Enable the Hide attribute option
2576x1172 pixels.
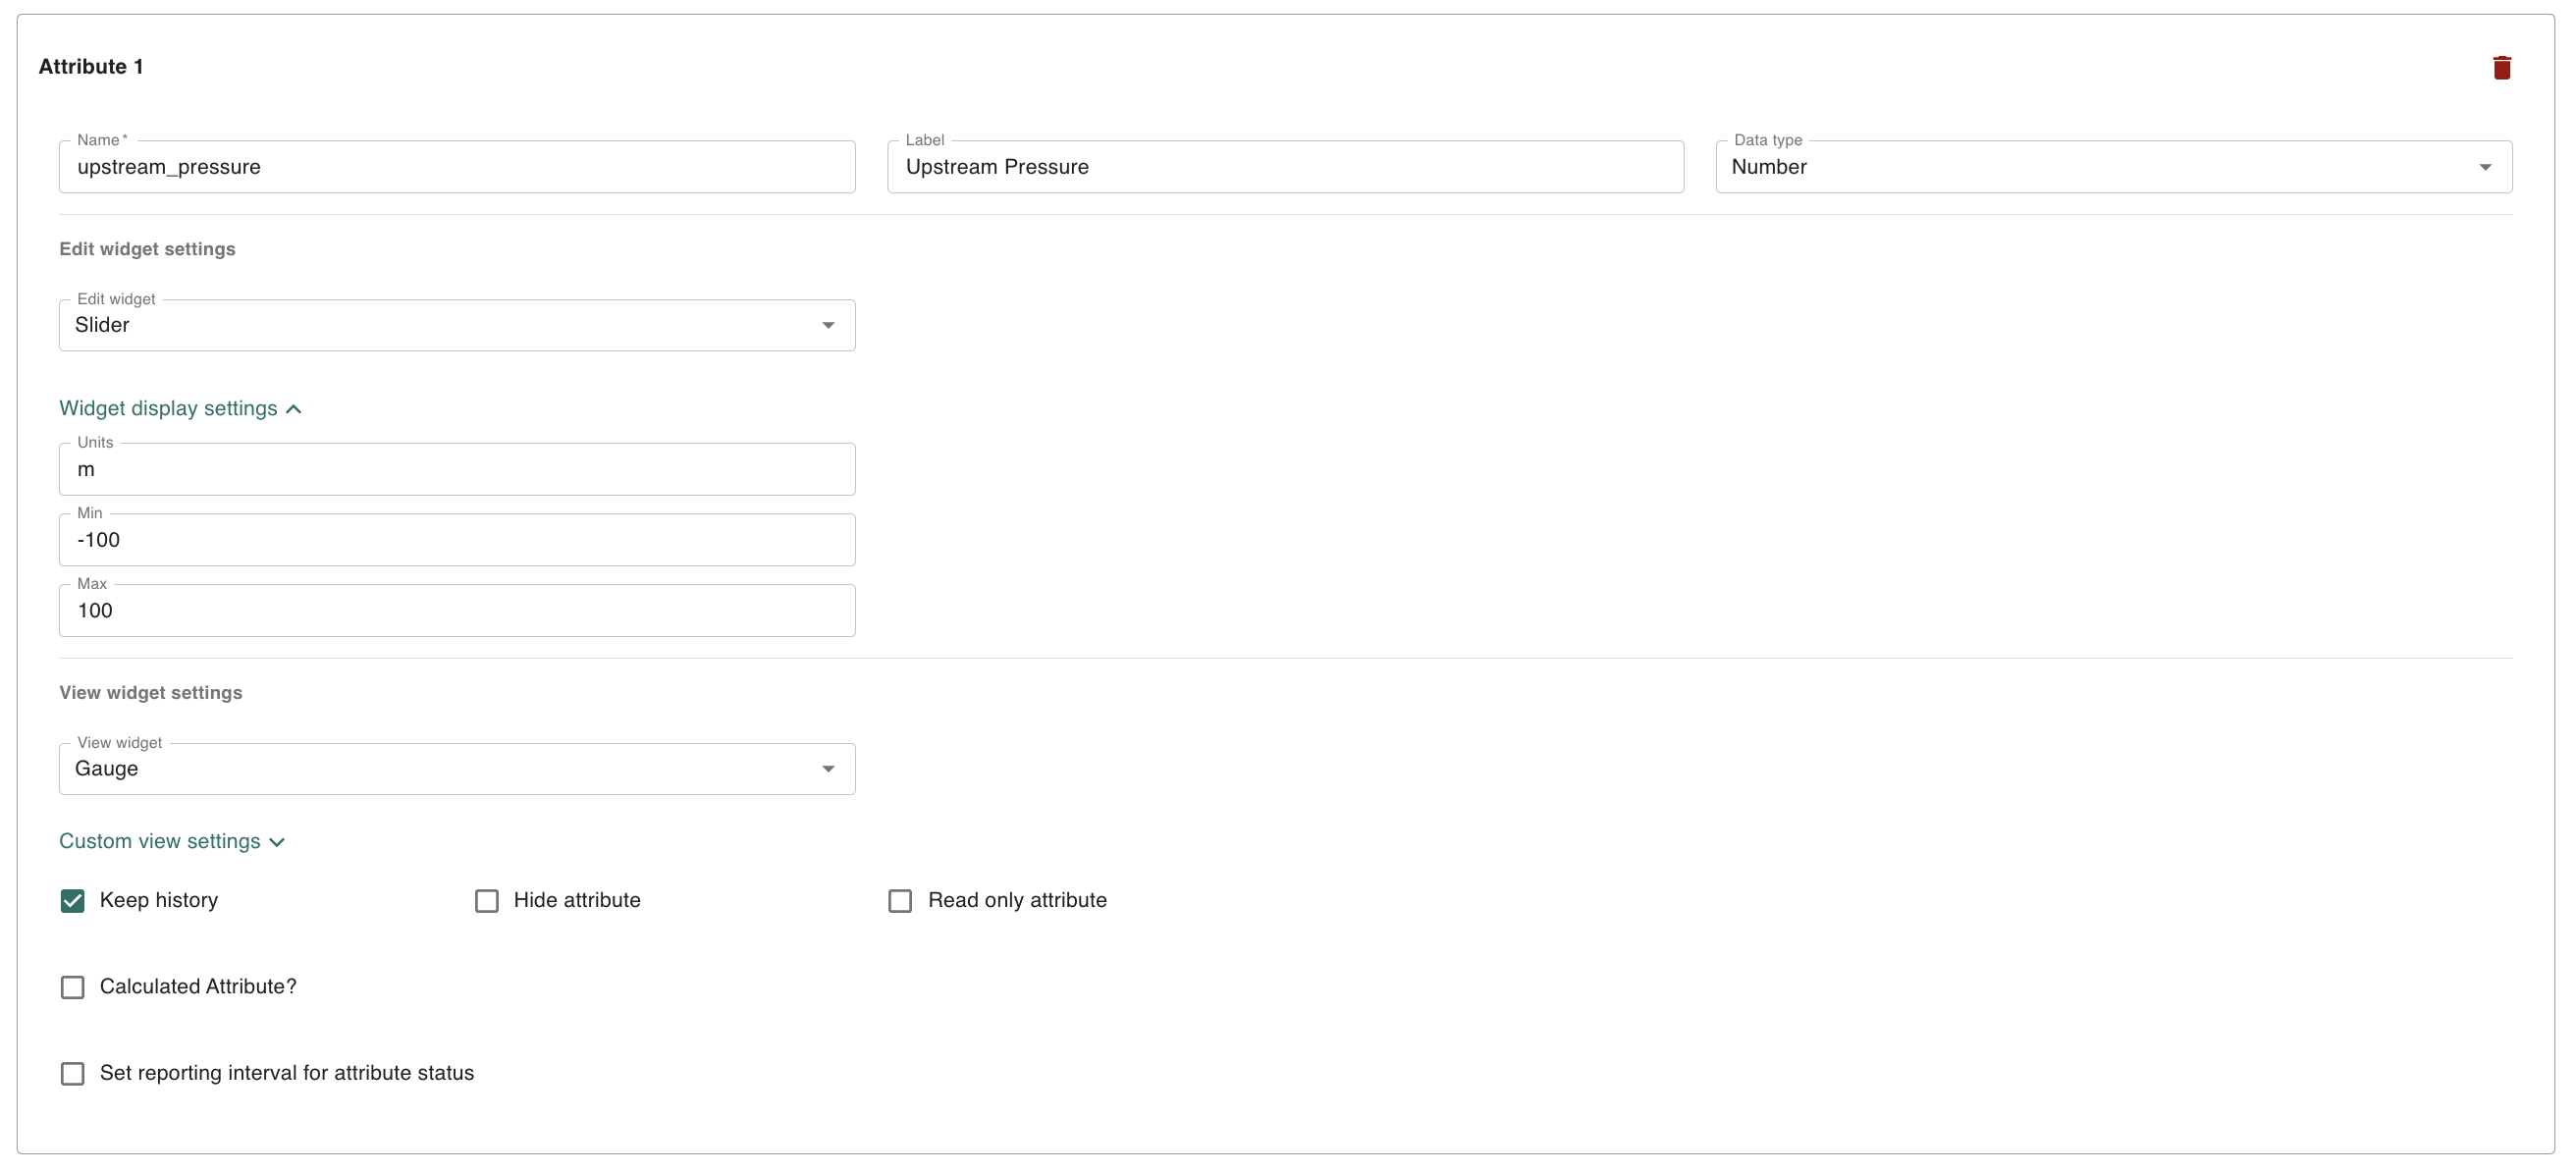click(487, 900)
